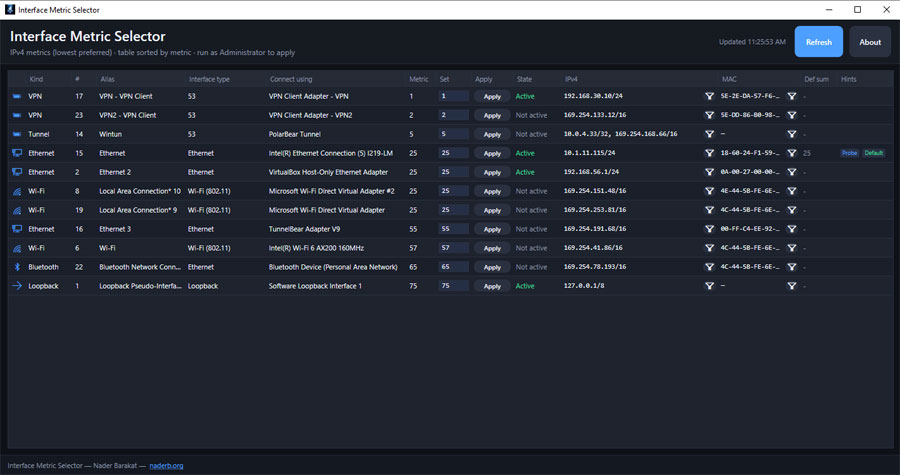Screen dimensions: 900x475
Task: Focus the Set field showing 57 for Wi-Fi
Action: [x=453, y=248]
